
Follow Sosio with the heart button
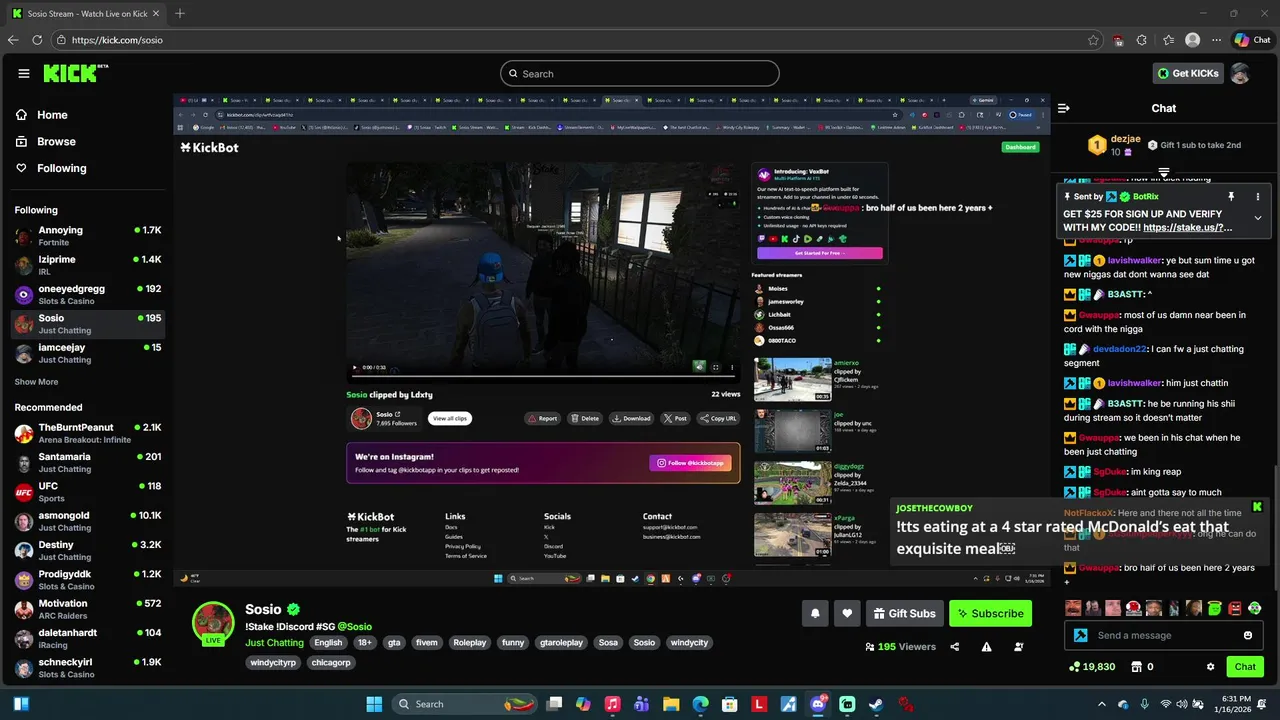[x=847, y=613]
